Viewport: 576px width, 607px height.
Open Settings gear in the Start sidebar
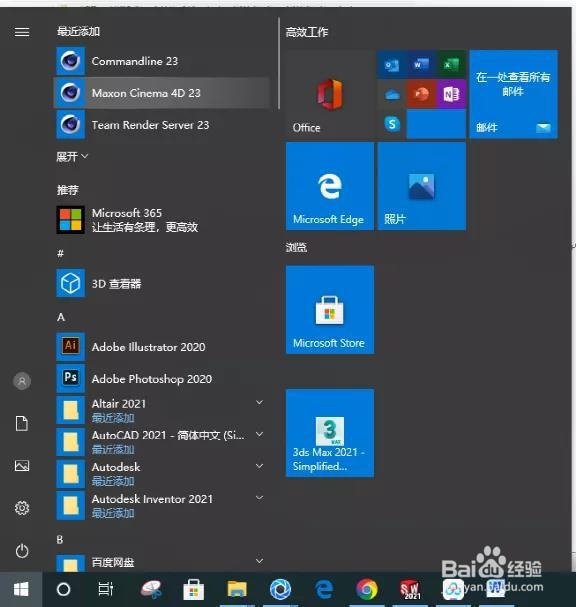point(22,508)
